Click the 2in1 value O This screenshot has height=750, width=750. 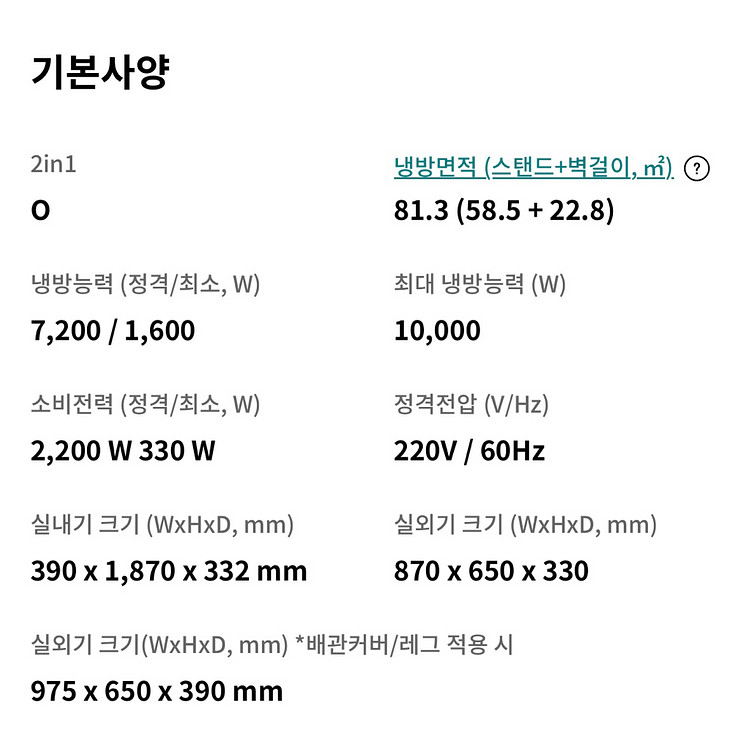[x=40, y=210]
